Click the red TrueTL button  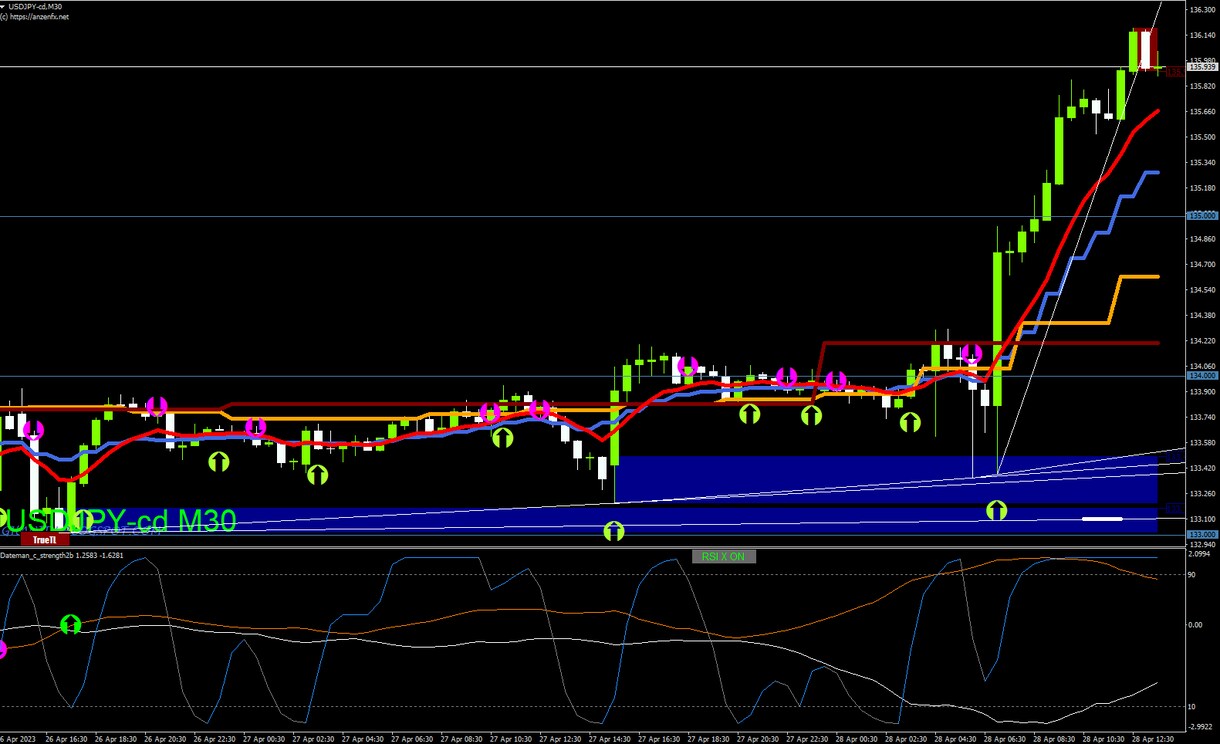[46, 540]
